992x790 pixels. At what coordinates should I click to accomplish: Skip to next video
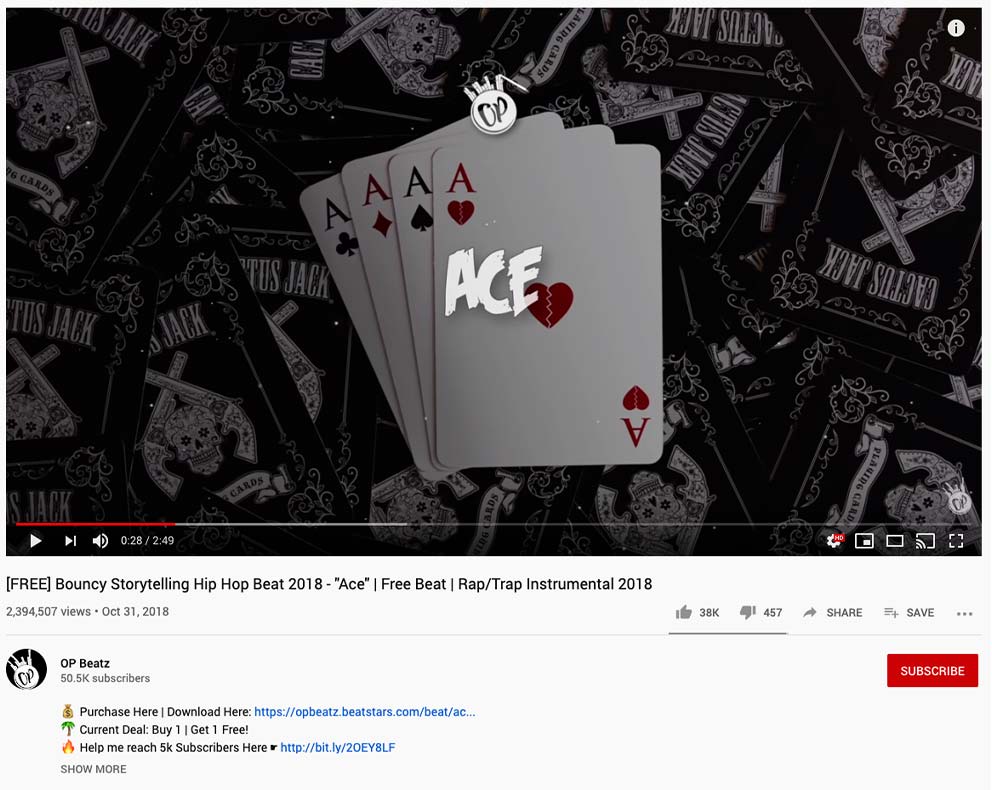coord(70,541)
